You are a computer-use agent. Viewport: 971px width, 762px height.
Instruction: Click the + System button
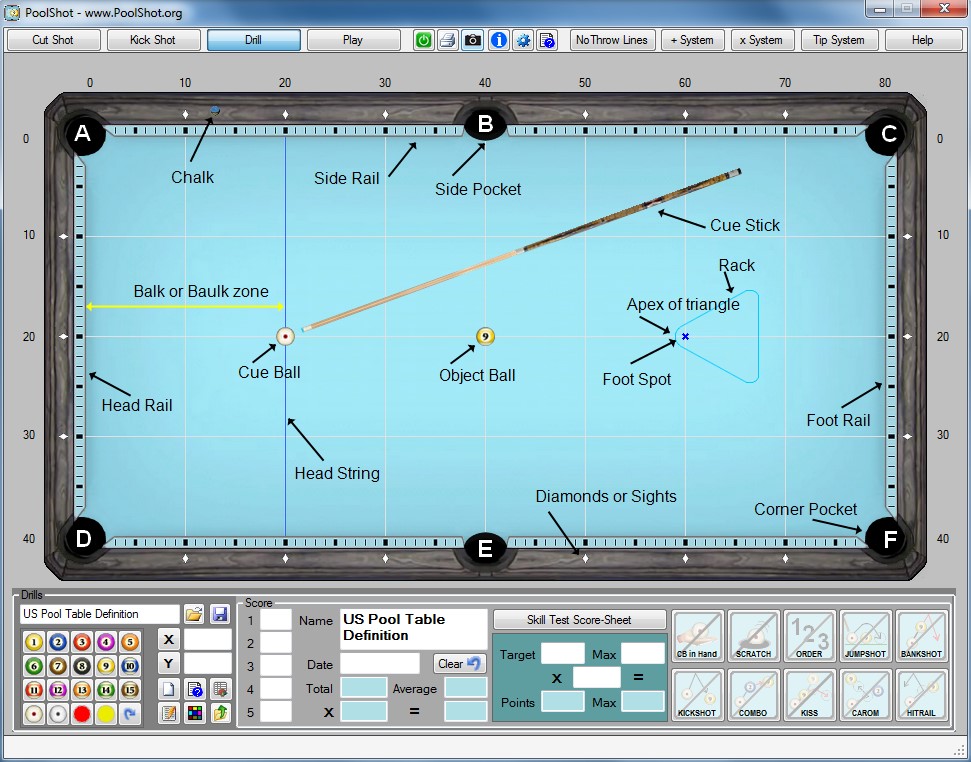[x=692, y=40]
